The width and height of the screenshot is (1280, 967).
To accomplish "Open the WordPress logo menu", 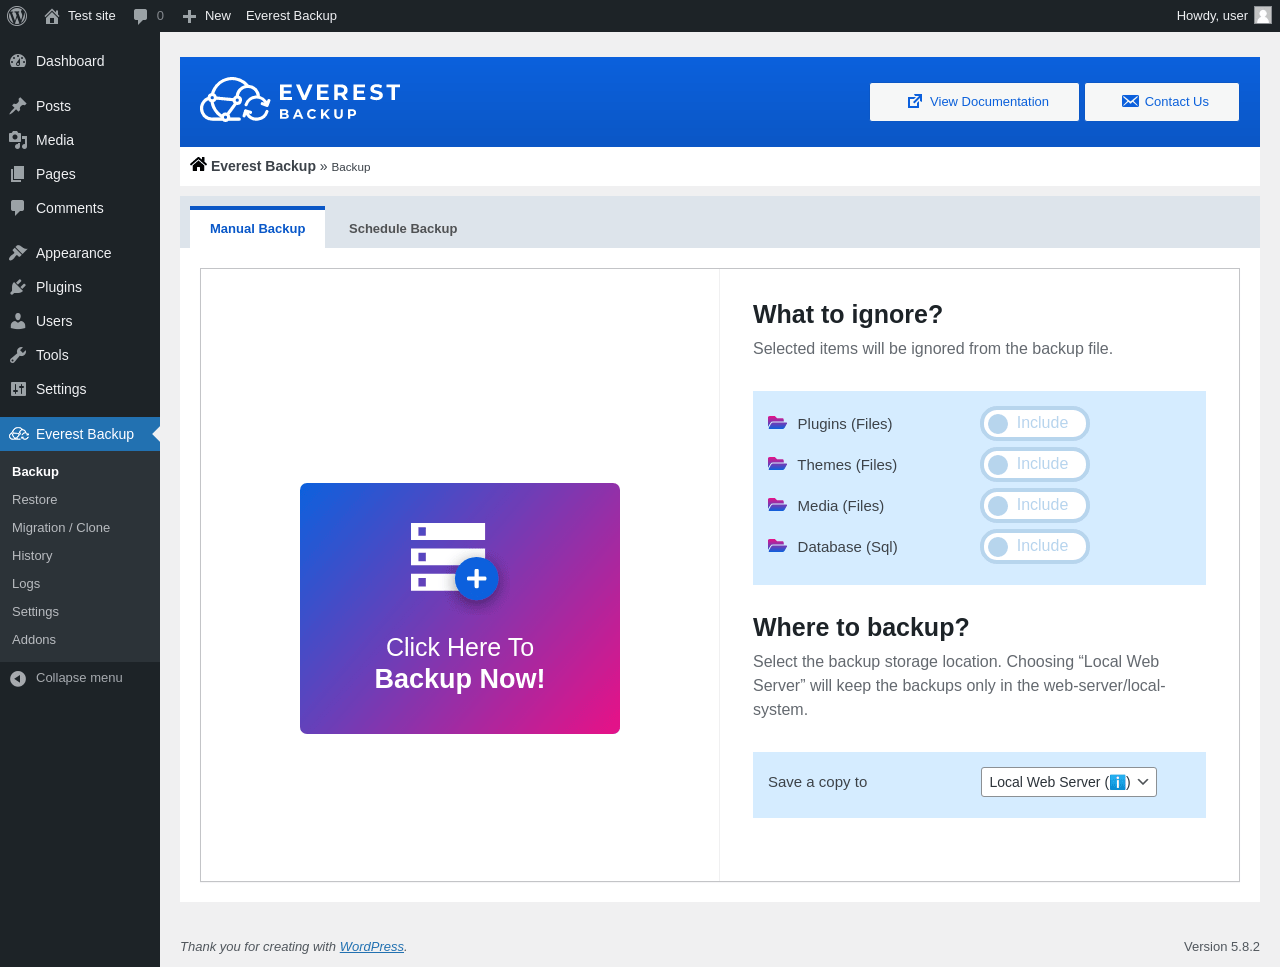I will click(17, 16).
